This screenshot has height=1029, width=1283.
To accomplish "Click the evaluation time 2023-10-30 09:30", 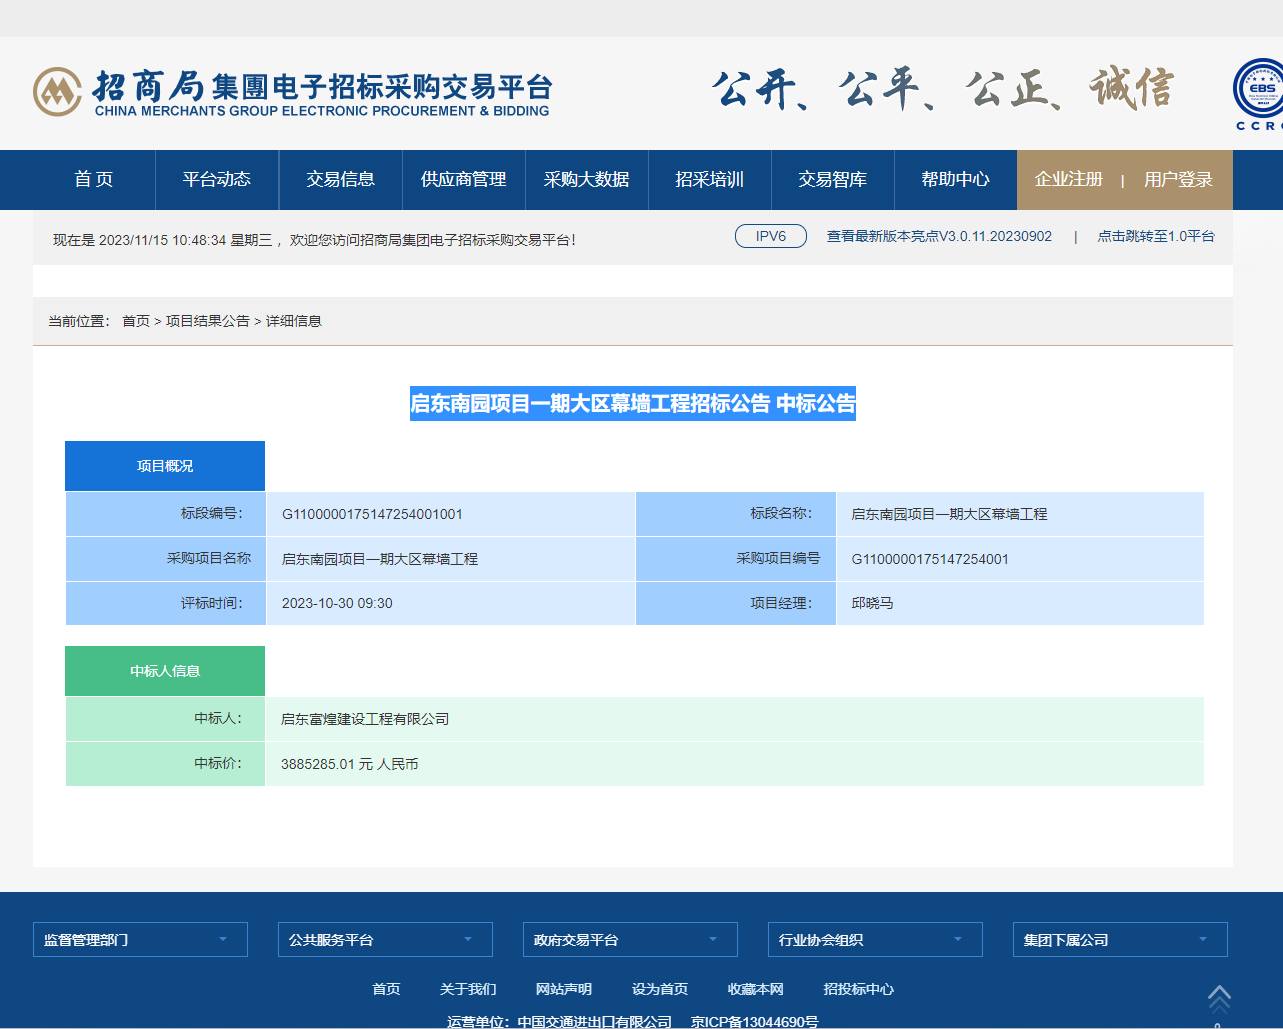I will coord(337,603).
